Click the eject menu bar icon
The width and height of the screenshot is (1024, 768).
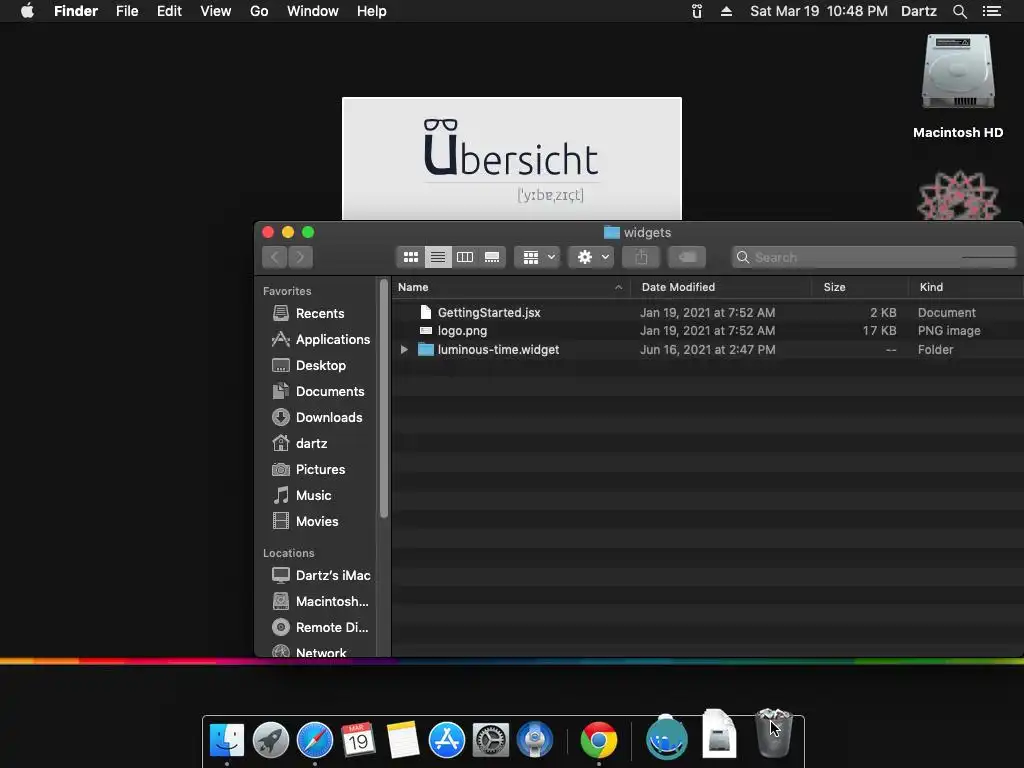(x=726, y=11)
